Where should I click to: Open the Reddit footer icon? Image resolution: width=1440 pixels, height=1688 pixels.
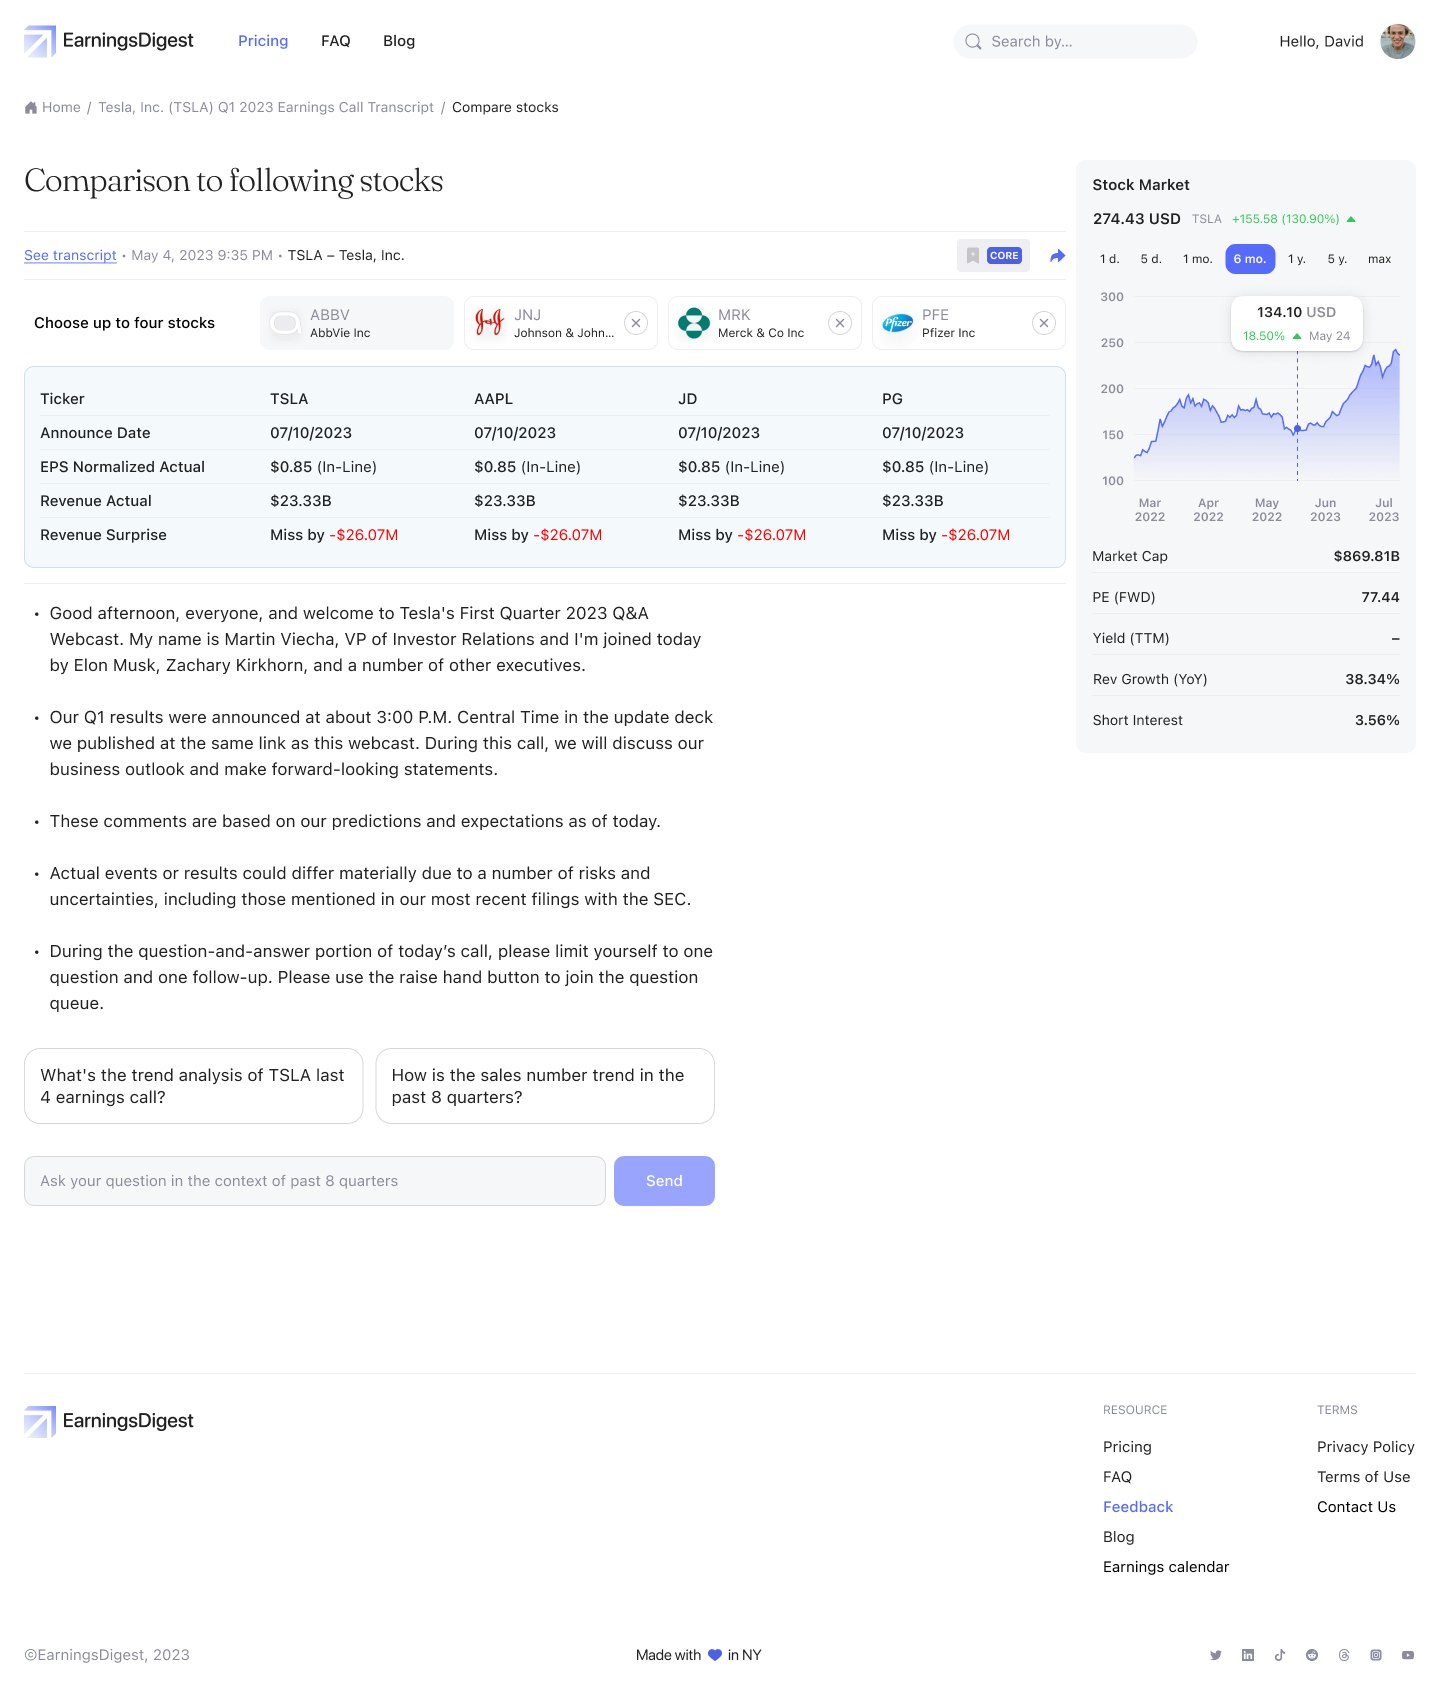tap(1312, 1655)
